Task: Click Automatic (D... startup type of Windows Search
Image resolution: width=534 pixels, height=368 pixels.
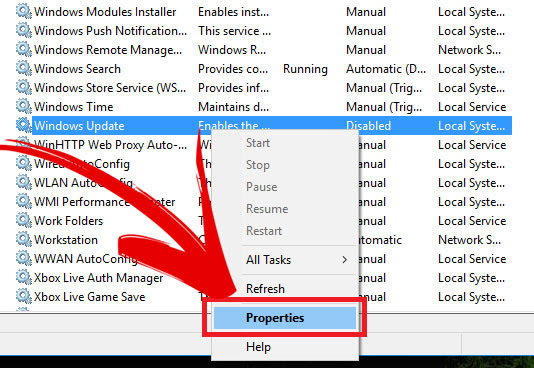Action: point(386,69)
